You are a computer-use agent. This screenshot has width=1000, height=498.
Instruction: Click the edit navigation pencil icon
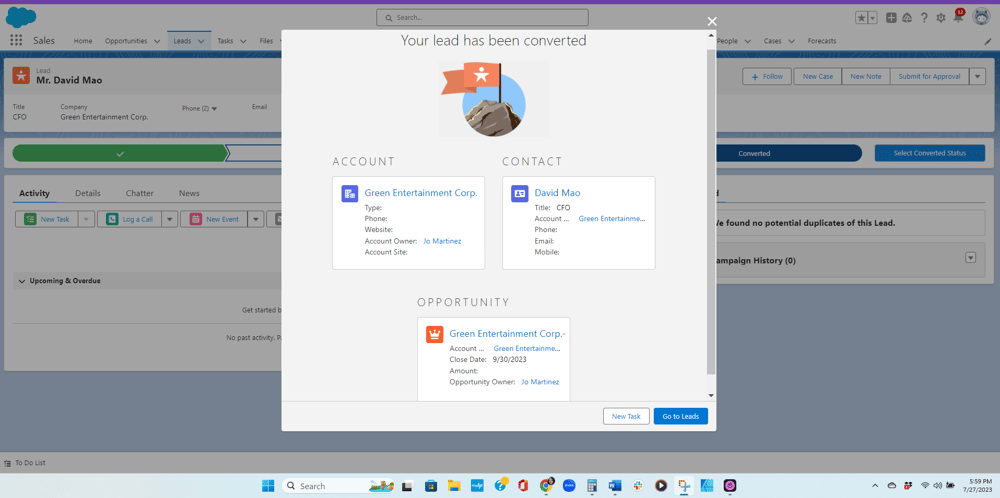[x=988, y=41]
